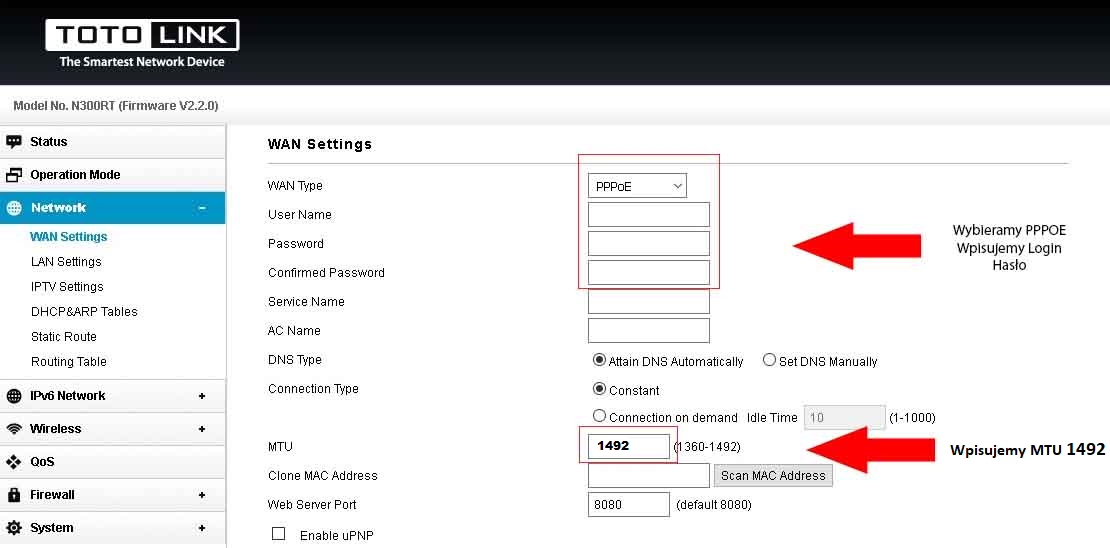Click the System gear icon
Viewport: 1110px width, 548px height.
pyautogui.click(x=14, y=528)
